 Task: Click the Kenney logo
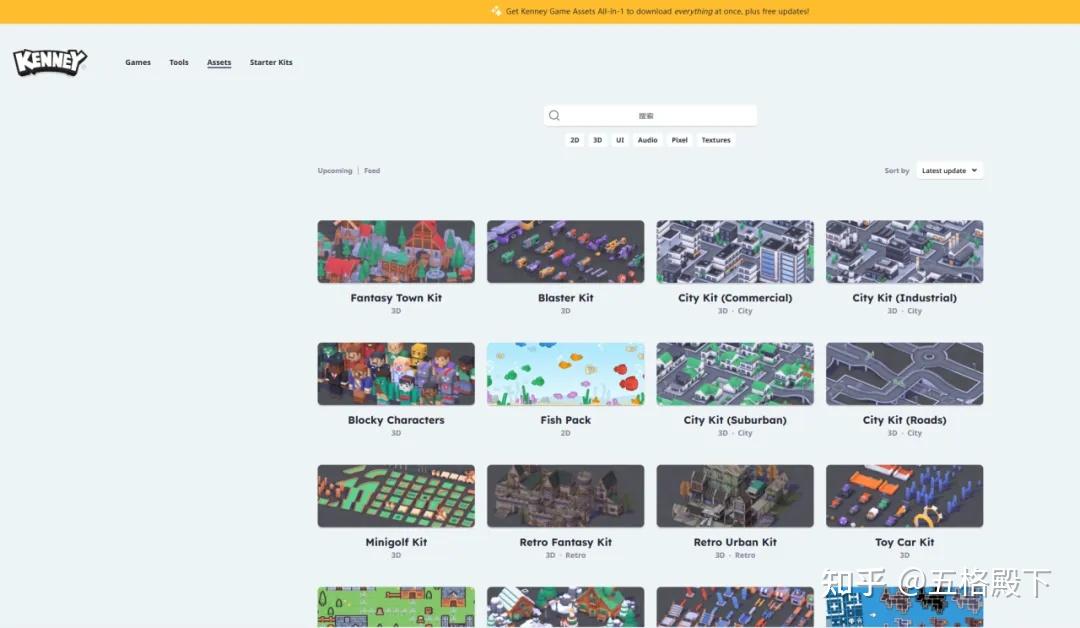point(50,62)
